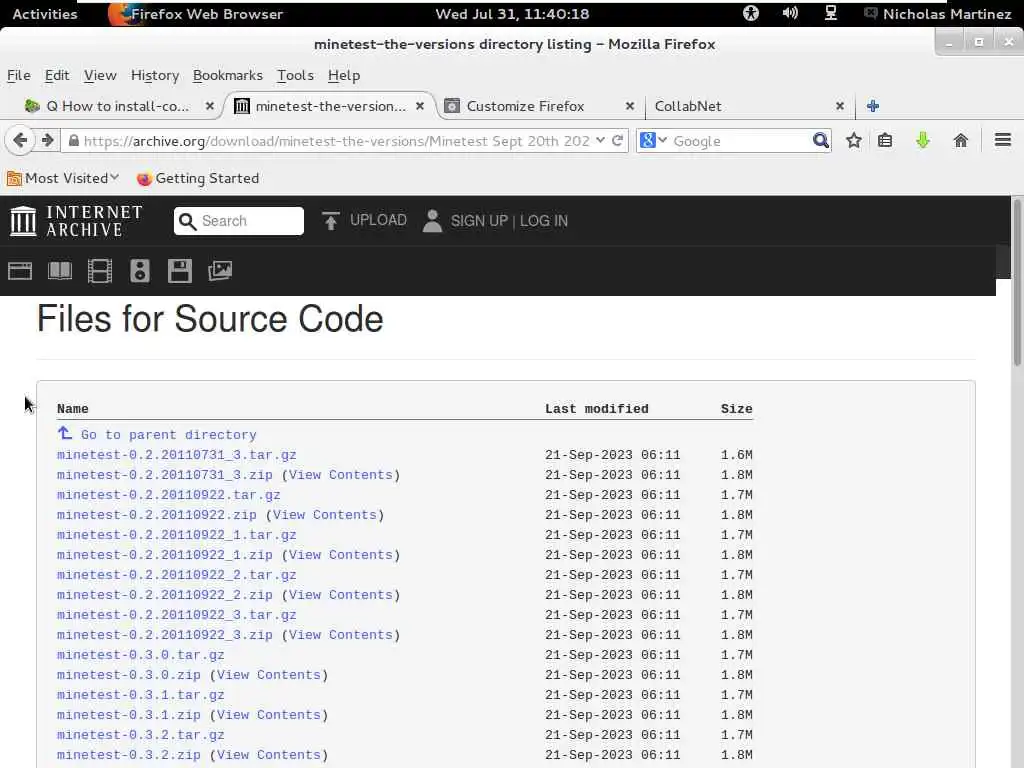The image size is (1024, 768).
Task: Open the Internet Archive audio speaker icon
Action: click(x=140, y=270)
